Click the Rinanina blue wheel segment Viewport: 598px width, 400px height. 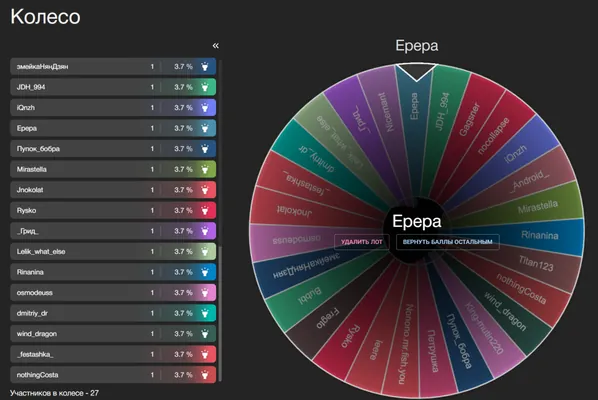pos(540,235)
